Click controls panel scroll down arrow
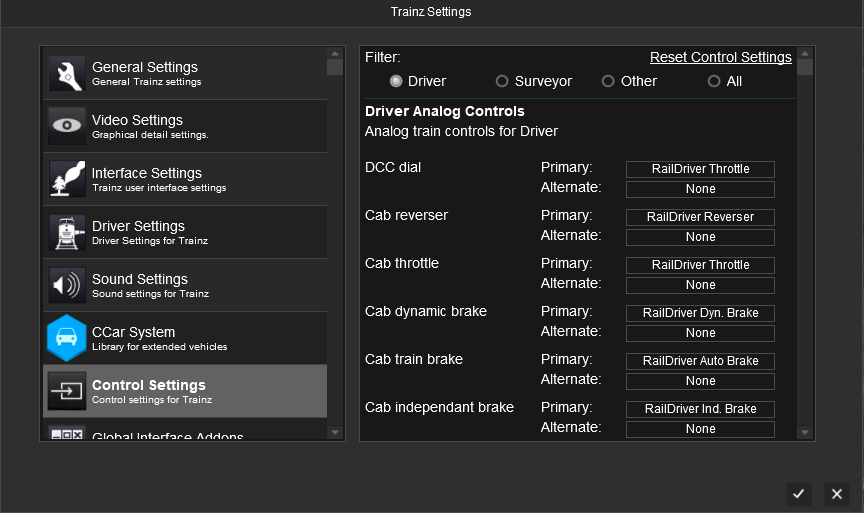Screen dimensions: 864x513 [805, 433]
